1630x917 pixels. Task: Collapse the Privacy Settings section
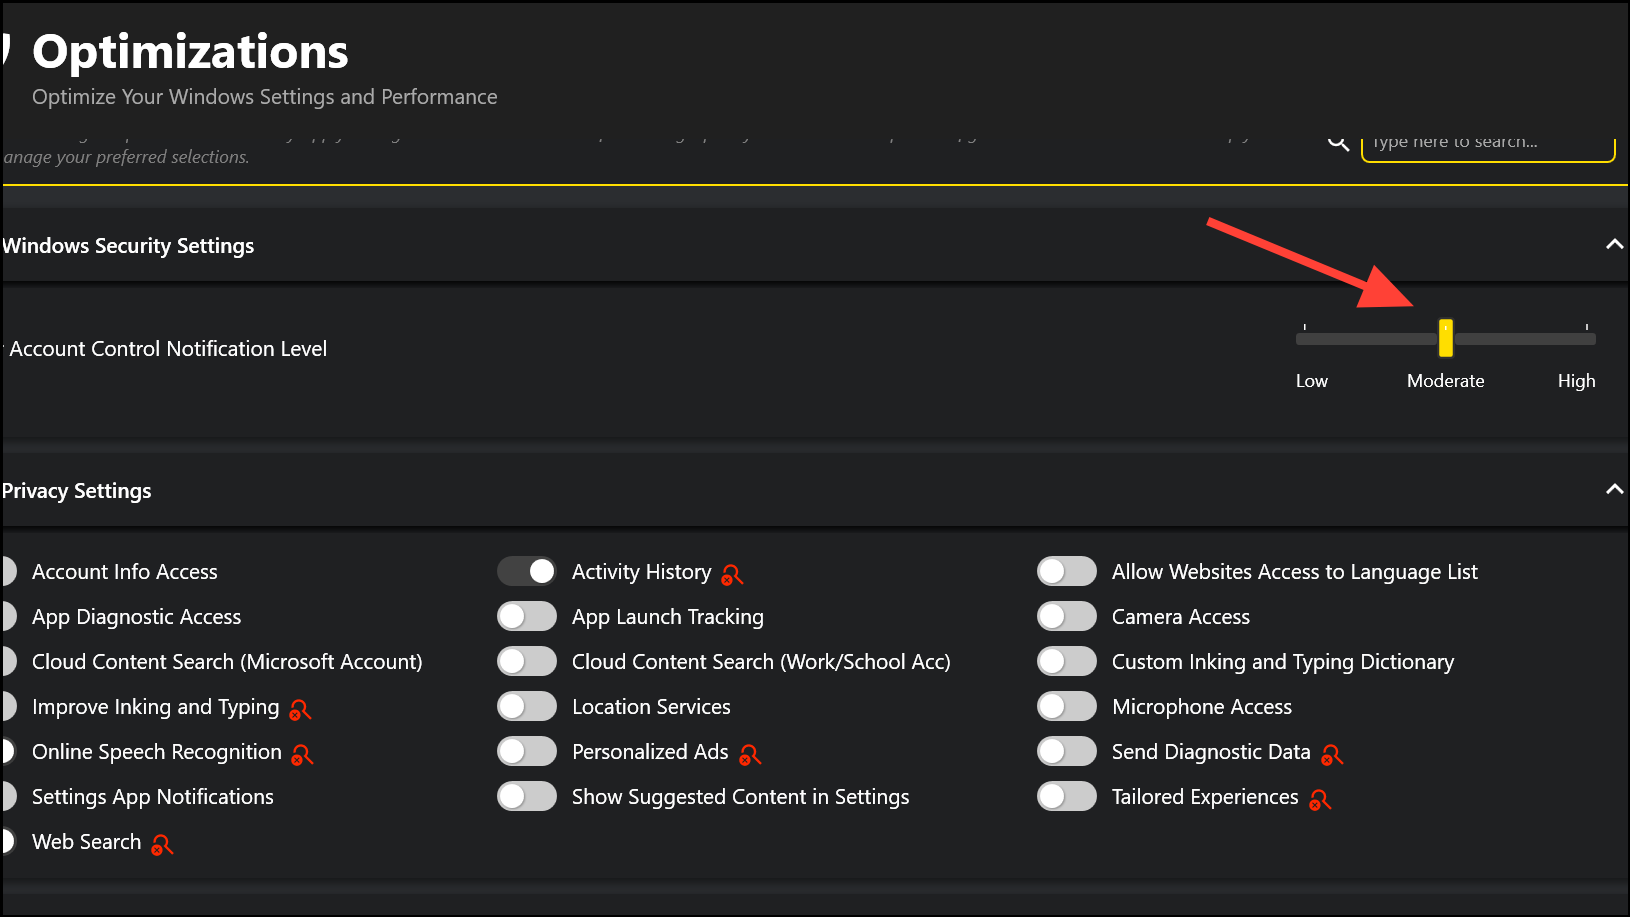tap(1613, 490)
